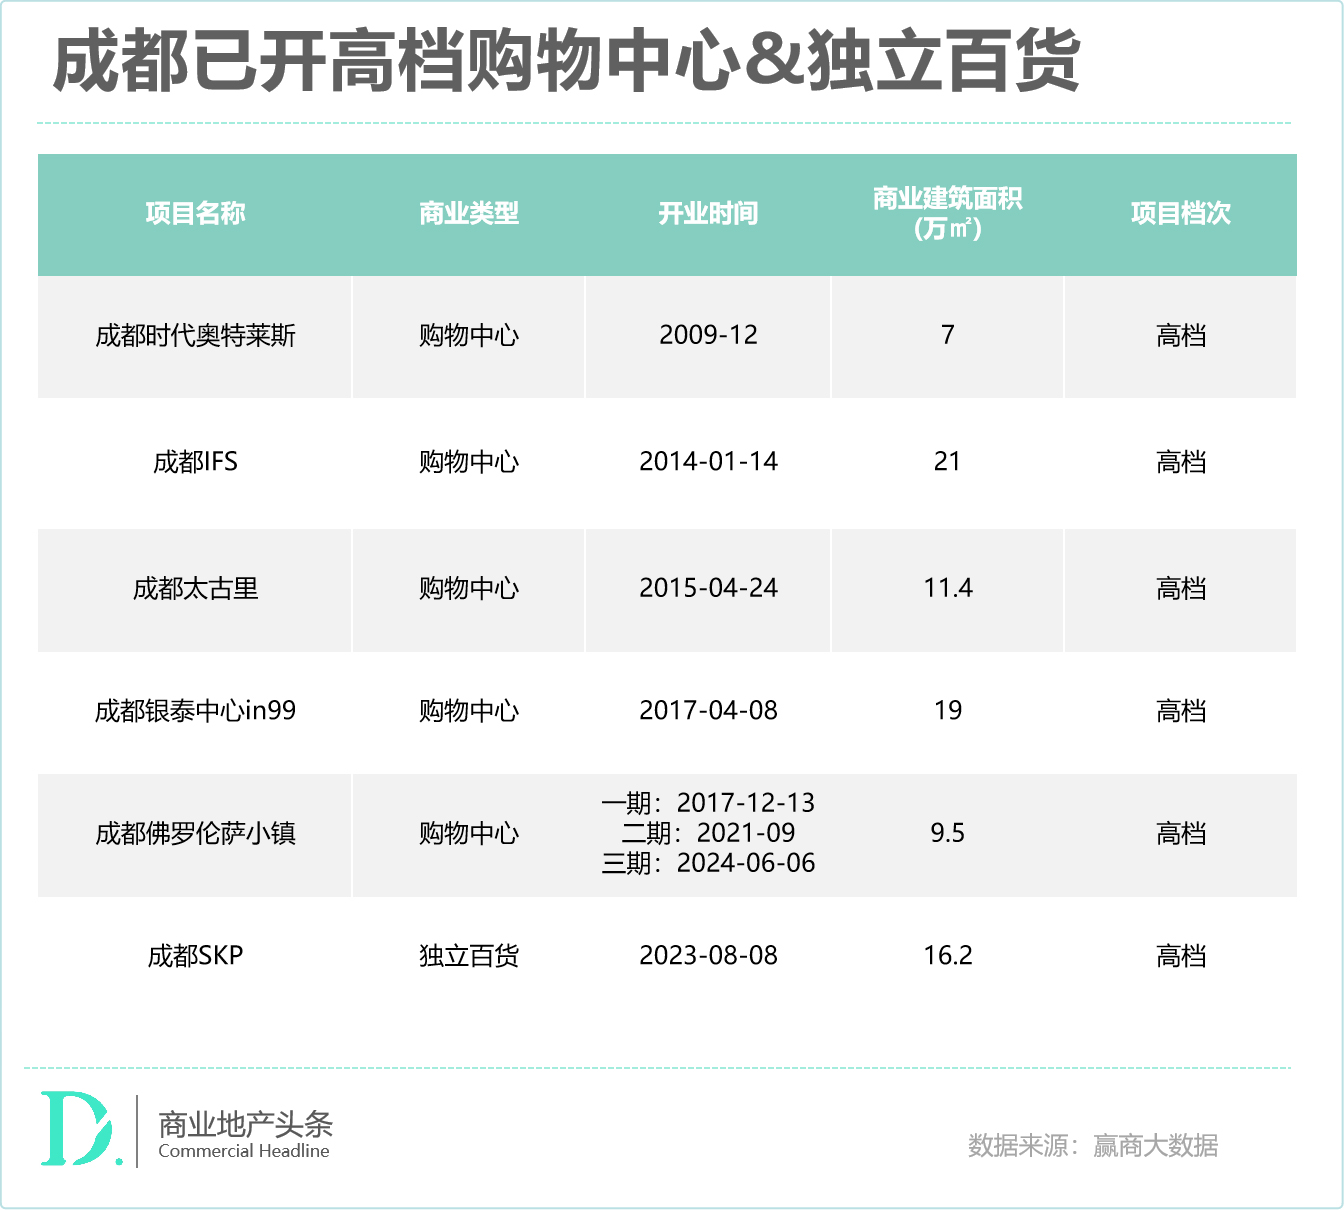1344x1210 pixels.
Task: Click the 项目档次 column header
Action: 1181,213
